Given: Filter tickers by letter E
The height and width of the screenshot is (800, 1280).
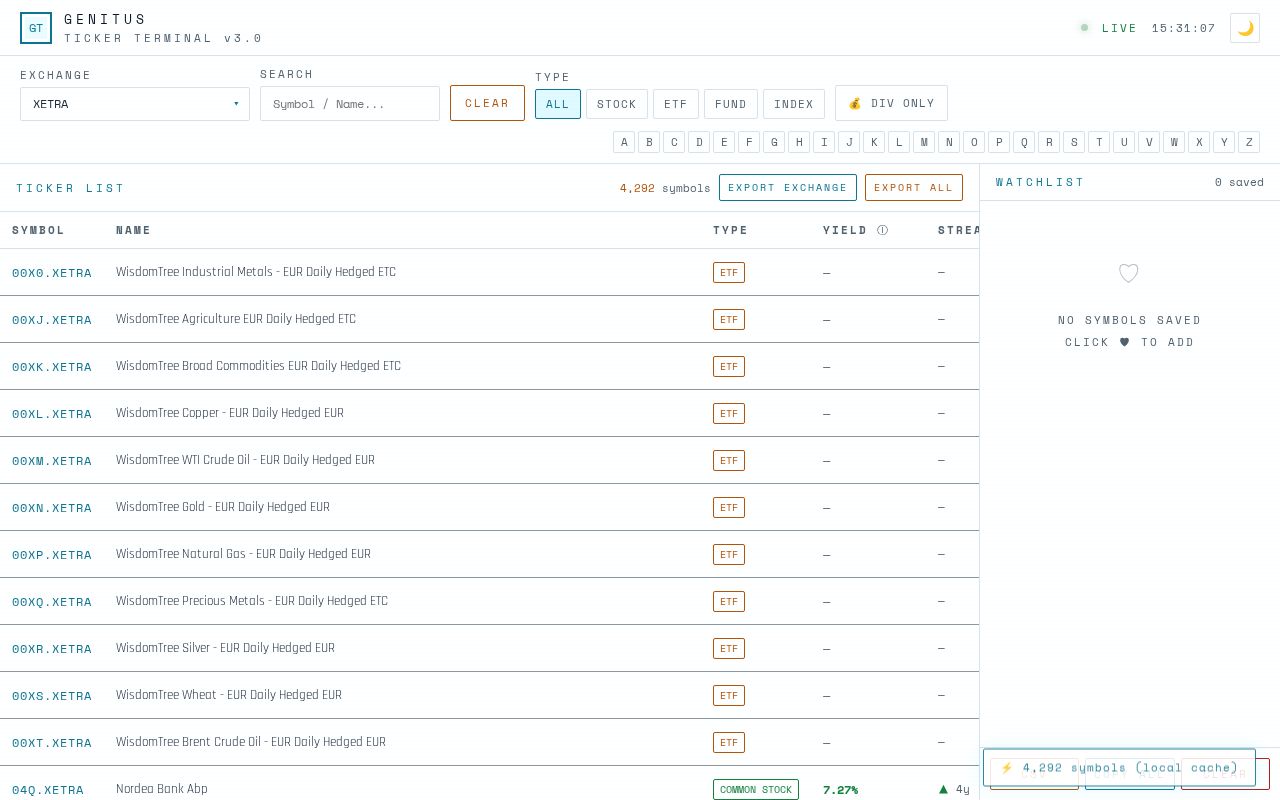Looking at the screenshot, I should (724, 142).
